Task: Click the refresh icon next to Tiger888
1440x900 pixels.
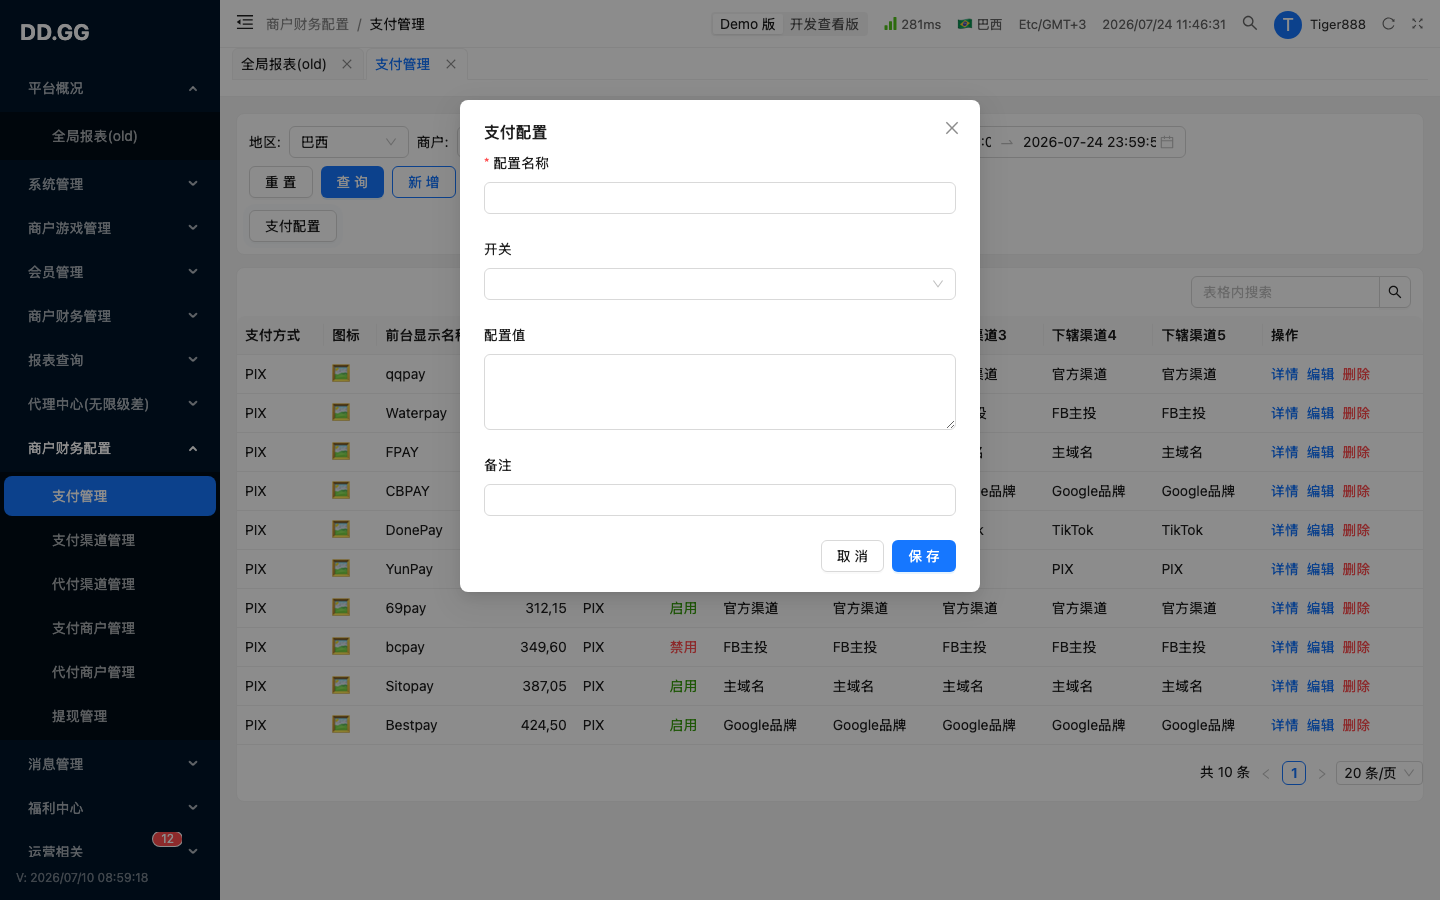Action: click(1388, 24)
